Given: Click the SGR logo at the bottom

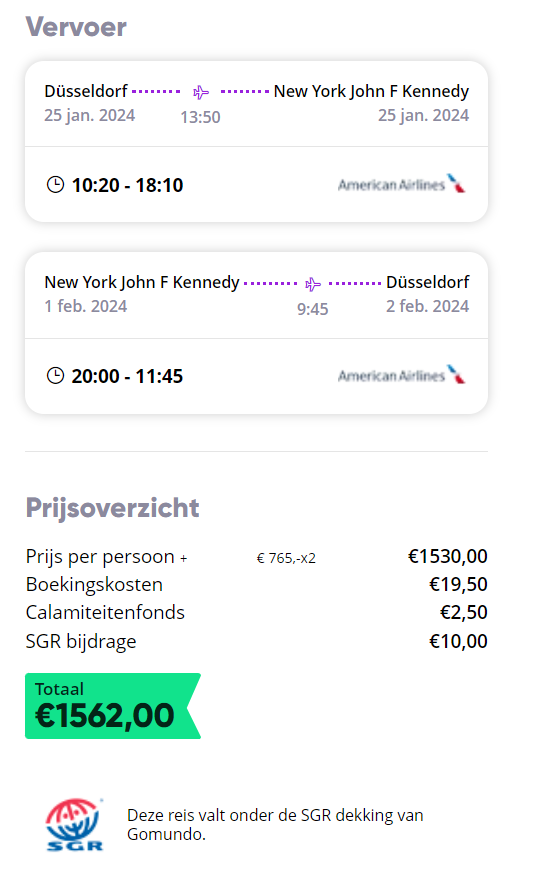Looking at the screenshot, I should click(x=75, y=825).
